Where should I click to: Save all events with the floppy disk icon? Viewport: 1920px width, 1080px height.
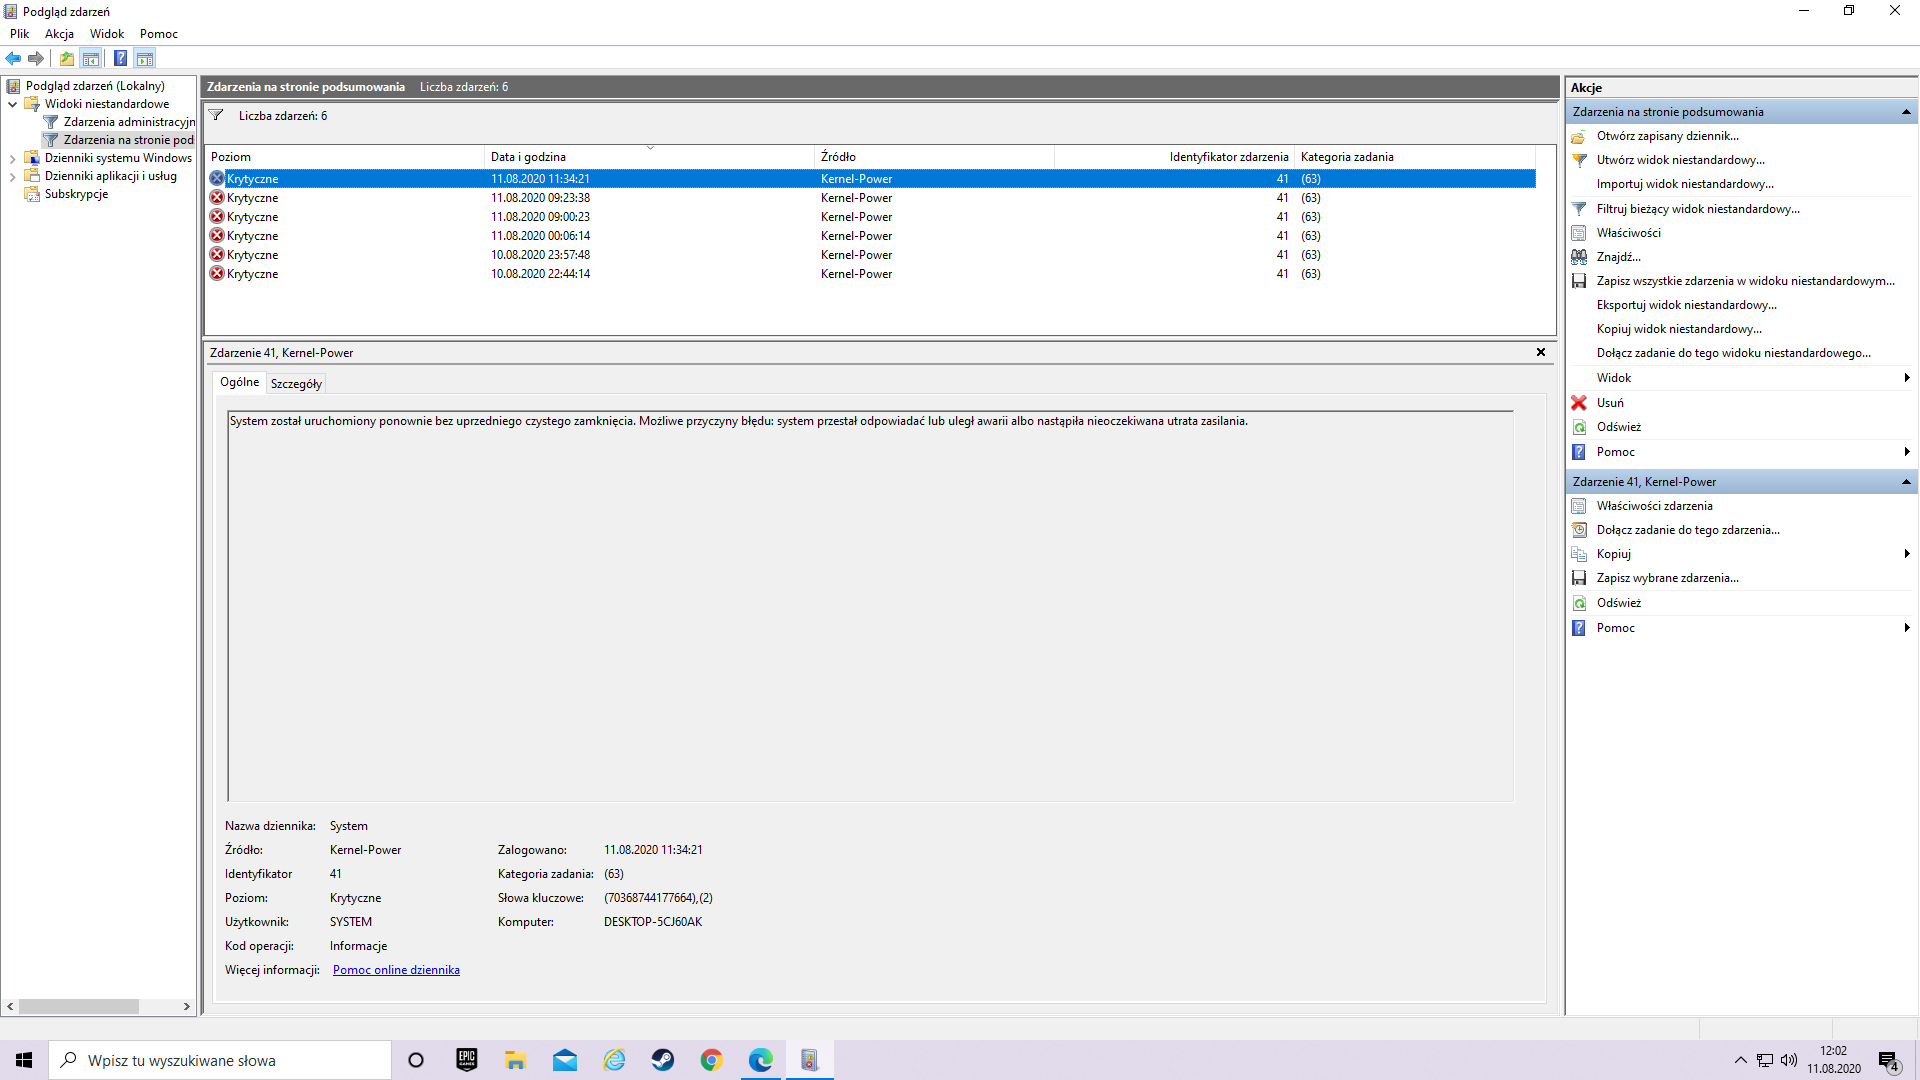tap(1580, 281)
